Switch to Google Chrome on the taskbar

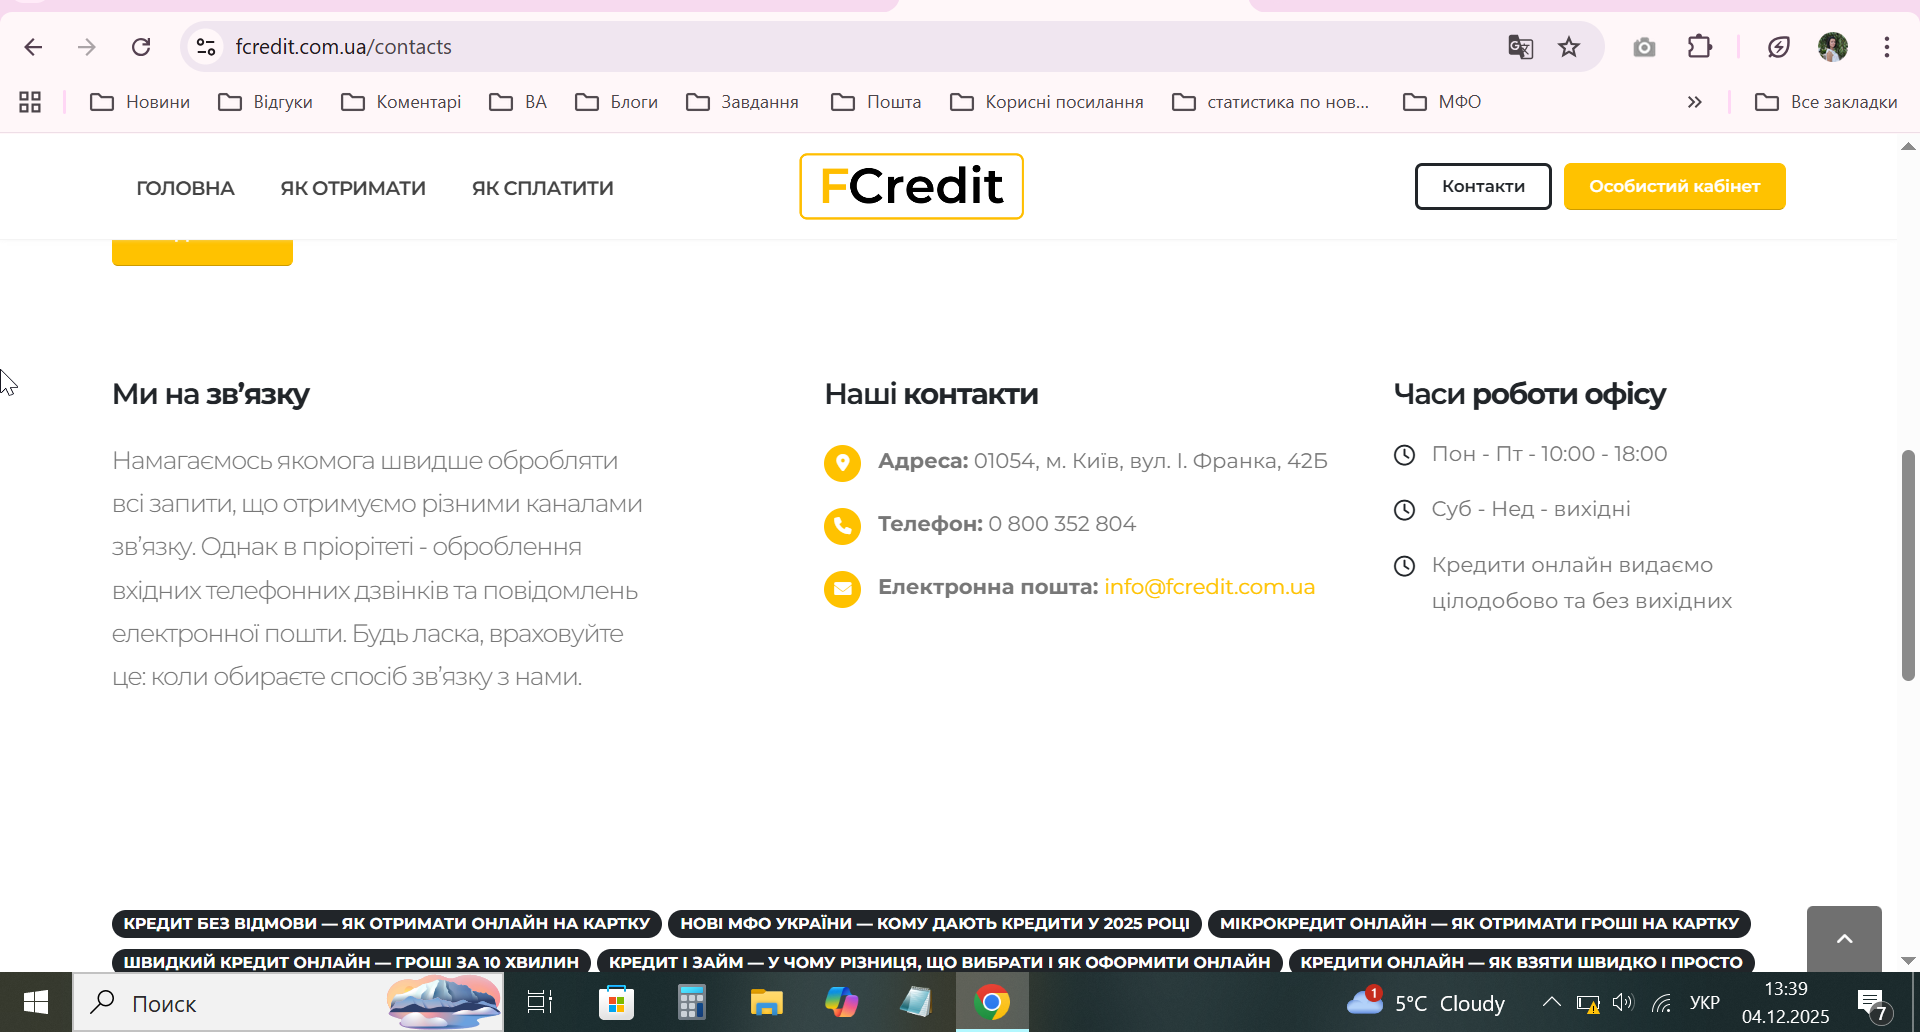[992, 1002]
